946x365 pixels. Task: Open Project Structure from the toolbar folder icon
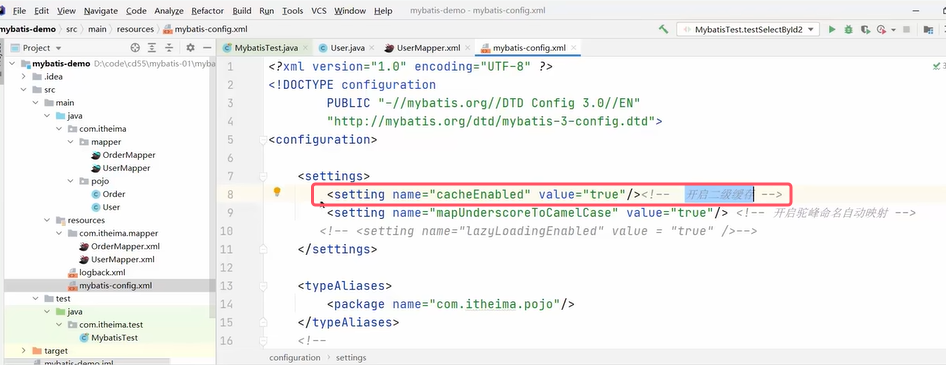[x=929, y=29]
